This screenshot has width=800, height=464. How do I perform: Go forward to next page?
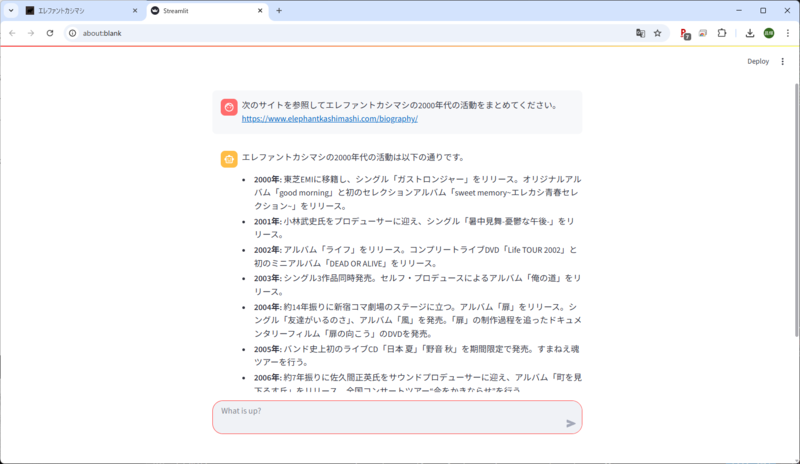31,33
